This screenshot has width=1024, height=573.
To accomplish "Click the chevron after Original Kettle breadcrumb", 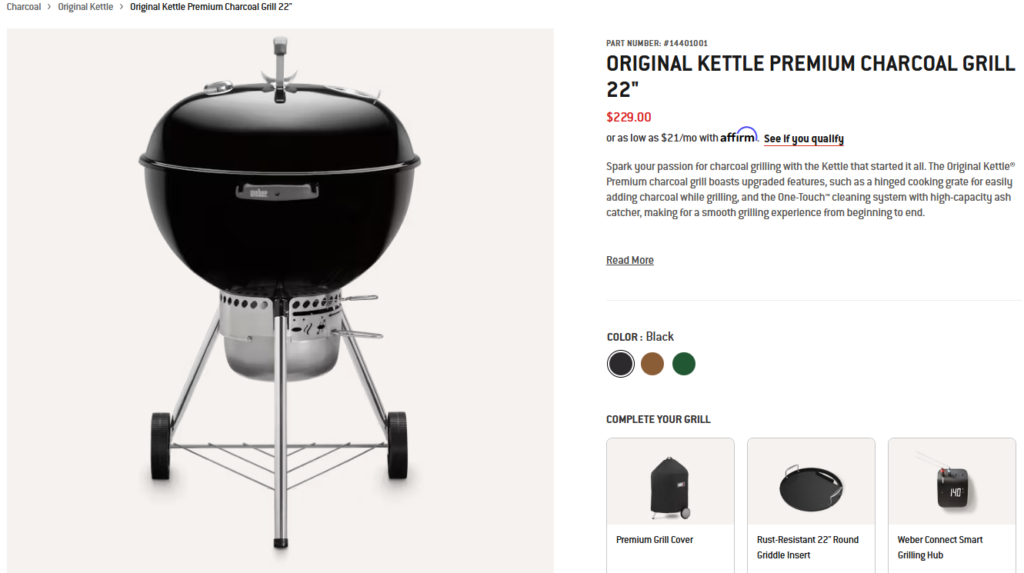I will click(x=121, y=7).
